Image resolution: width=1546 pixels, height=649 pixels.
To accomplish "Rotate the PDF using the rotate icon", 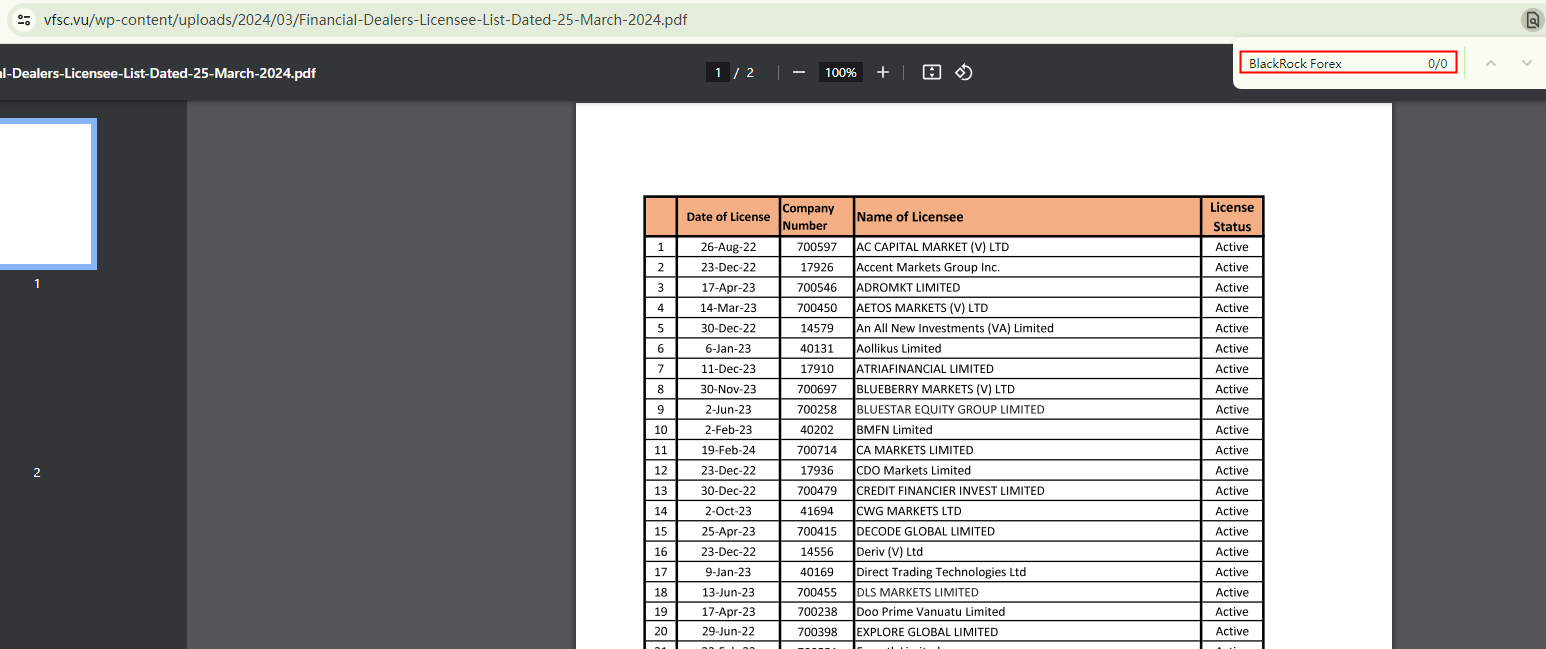I will [964, 72].
